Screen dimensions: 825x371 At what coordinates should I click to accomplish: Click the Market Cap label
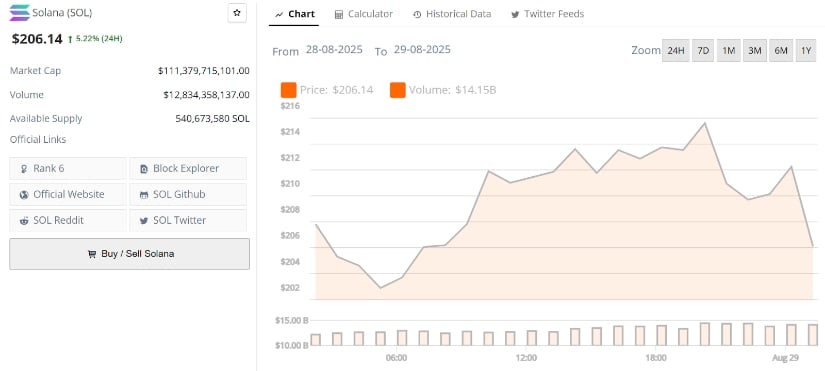coord(35,71)
